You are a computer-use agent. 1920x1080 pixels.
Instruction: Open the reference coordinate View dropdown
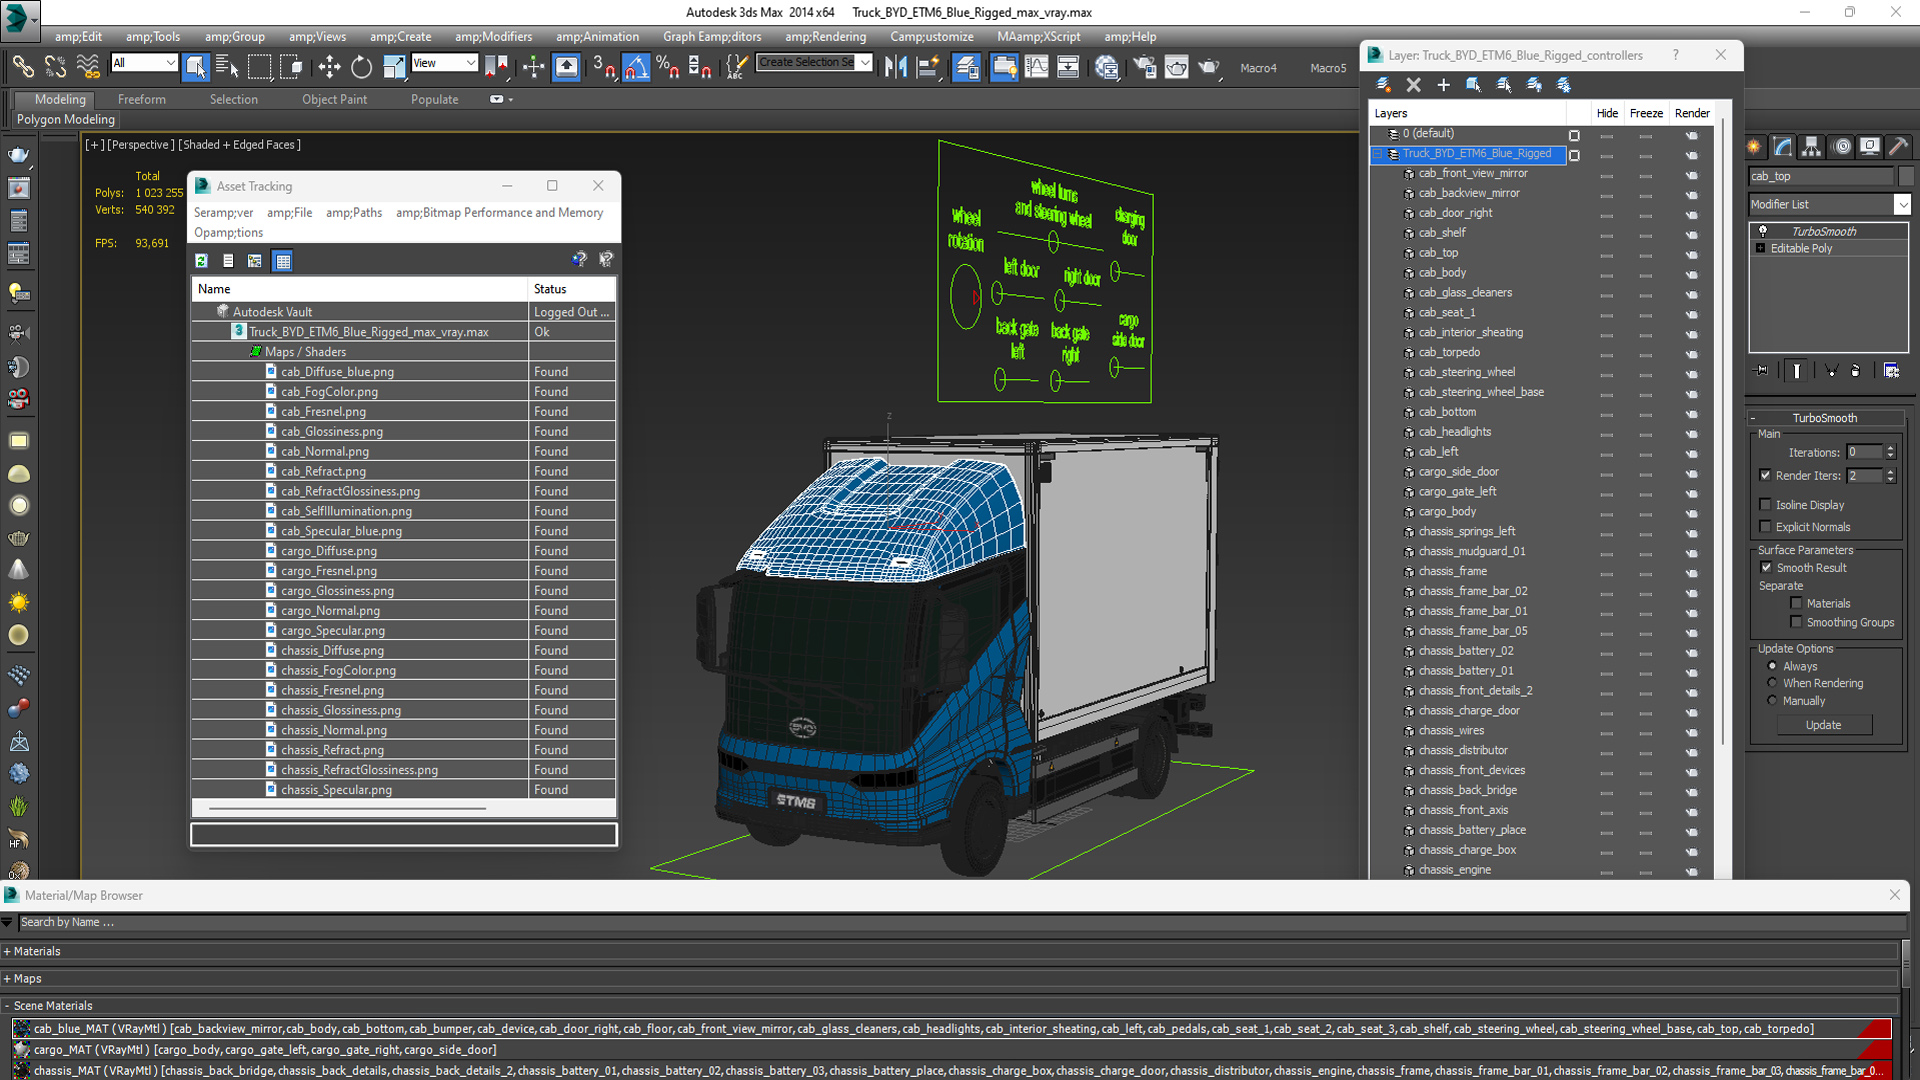470,63
